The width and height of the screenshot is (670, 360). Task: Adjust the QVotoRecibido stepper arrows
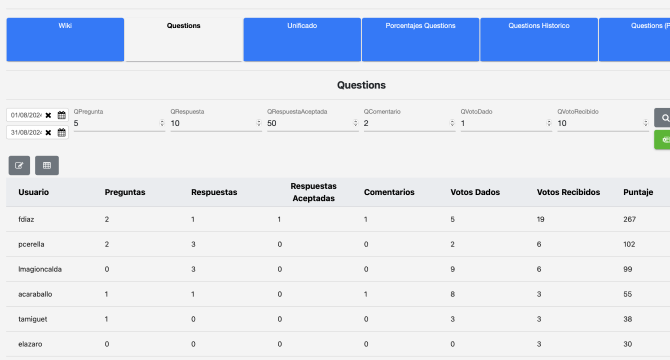coord(646,123)
